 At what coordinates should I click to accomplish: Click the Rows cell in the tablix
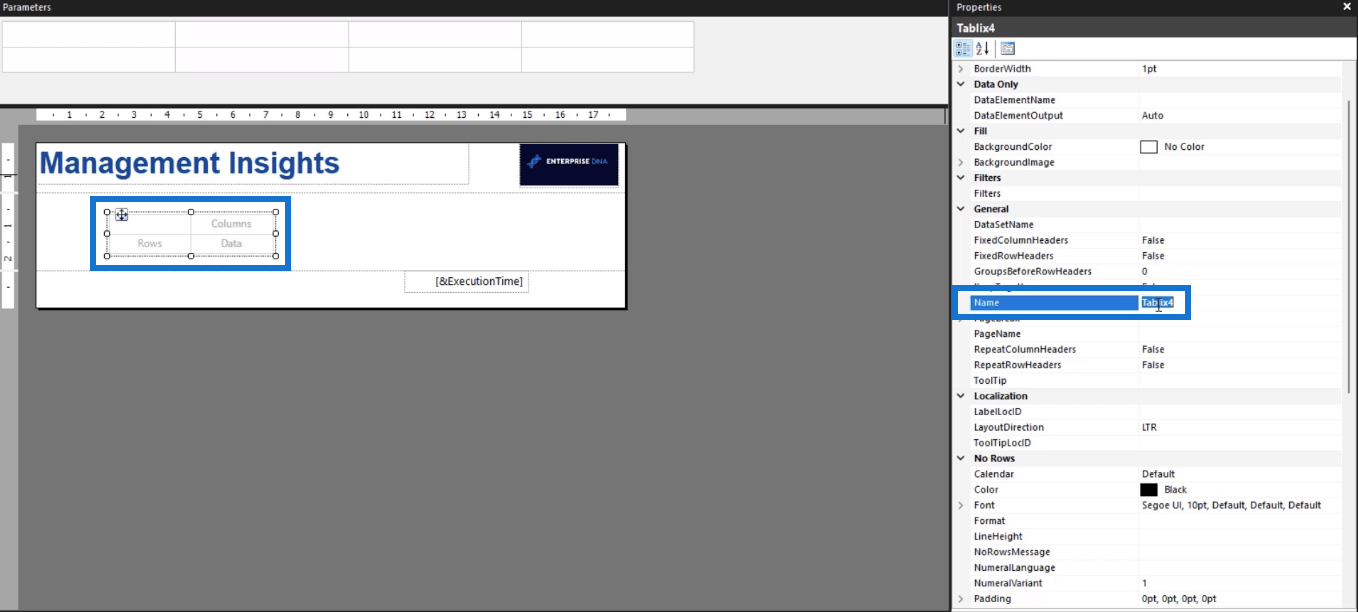[150, 244]
